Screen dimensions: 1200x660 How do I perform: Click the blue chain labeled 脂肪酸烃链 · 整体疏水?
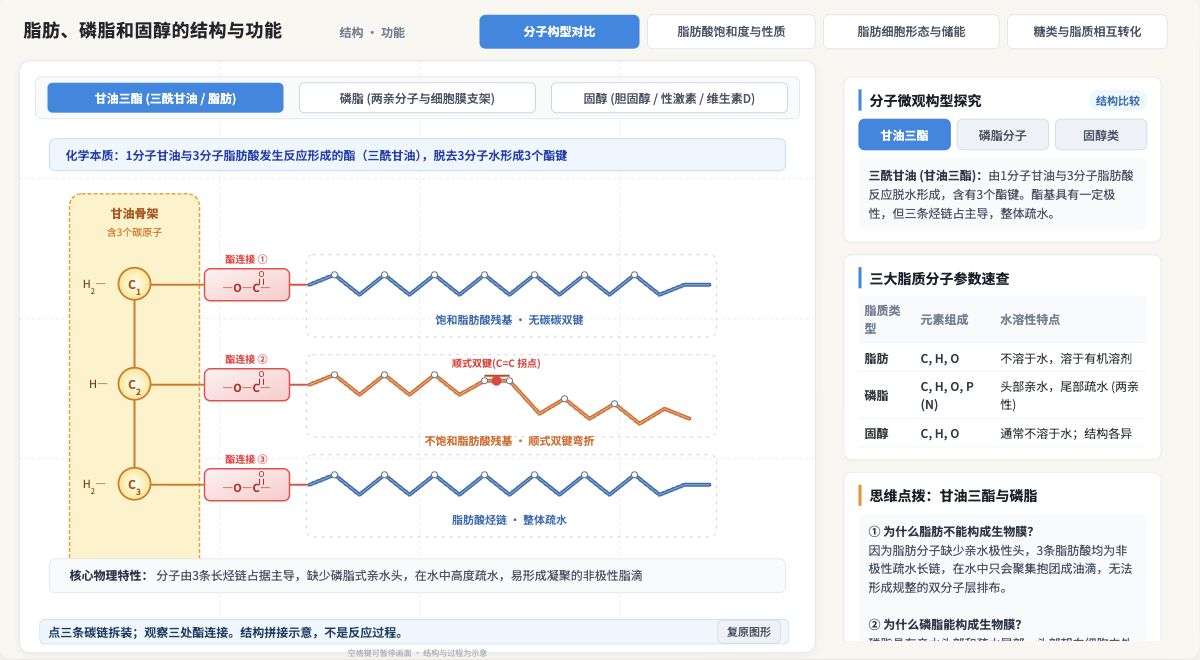pyautogui.click(x=510, y=484)
